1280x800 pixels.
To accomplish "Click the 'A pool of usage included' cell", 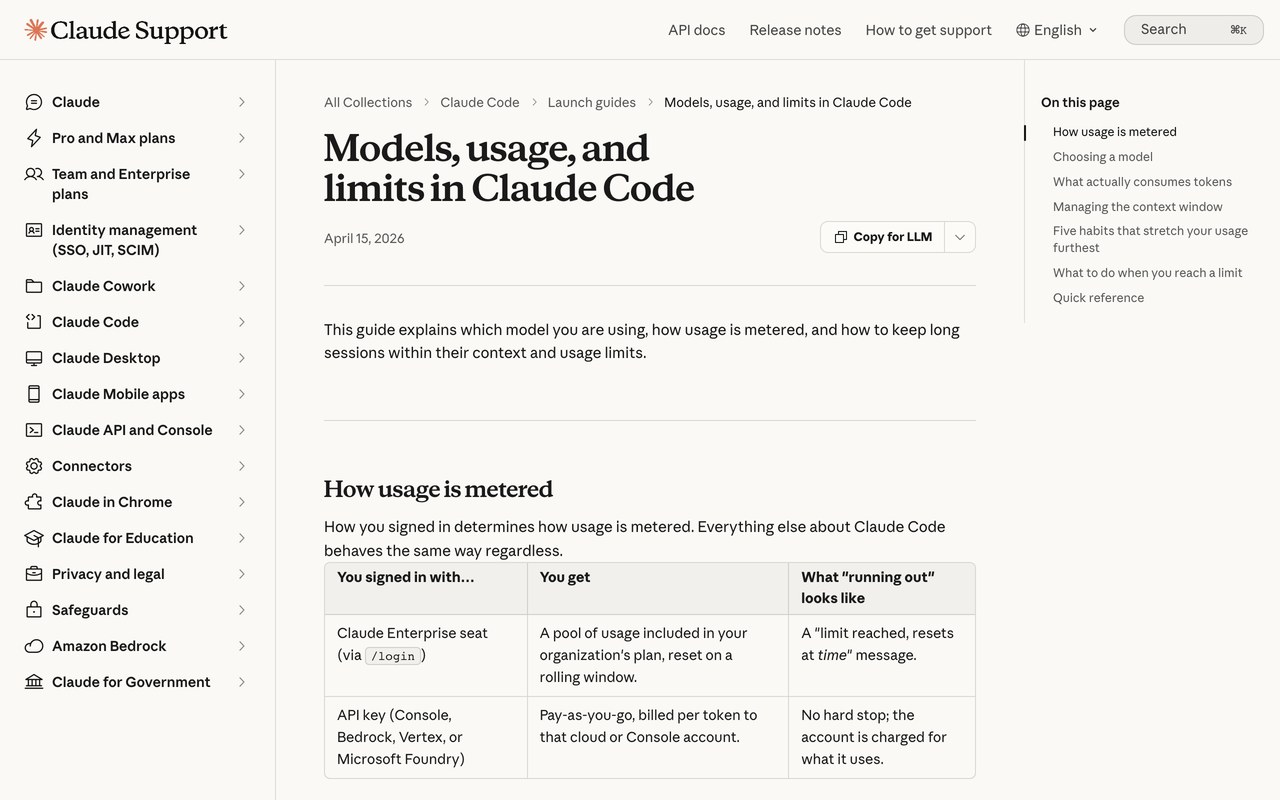I will pos(658,656).
